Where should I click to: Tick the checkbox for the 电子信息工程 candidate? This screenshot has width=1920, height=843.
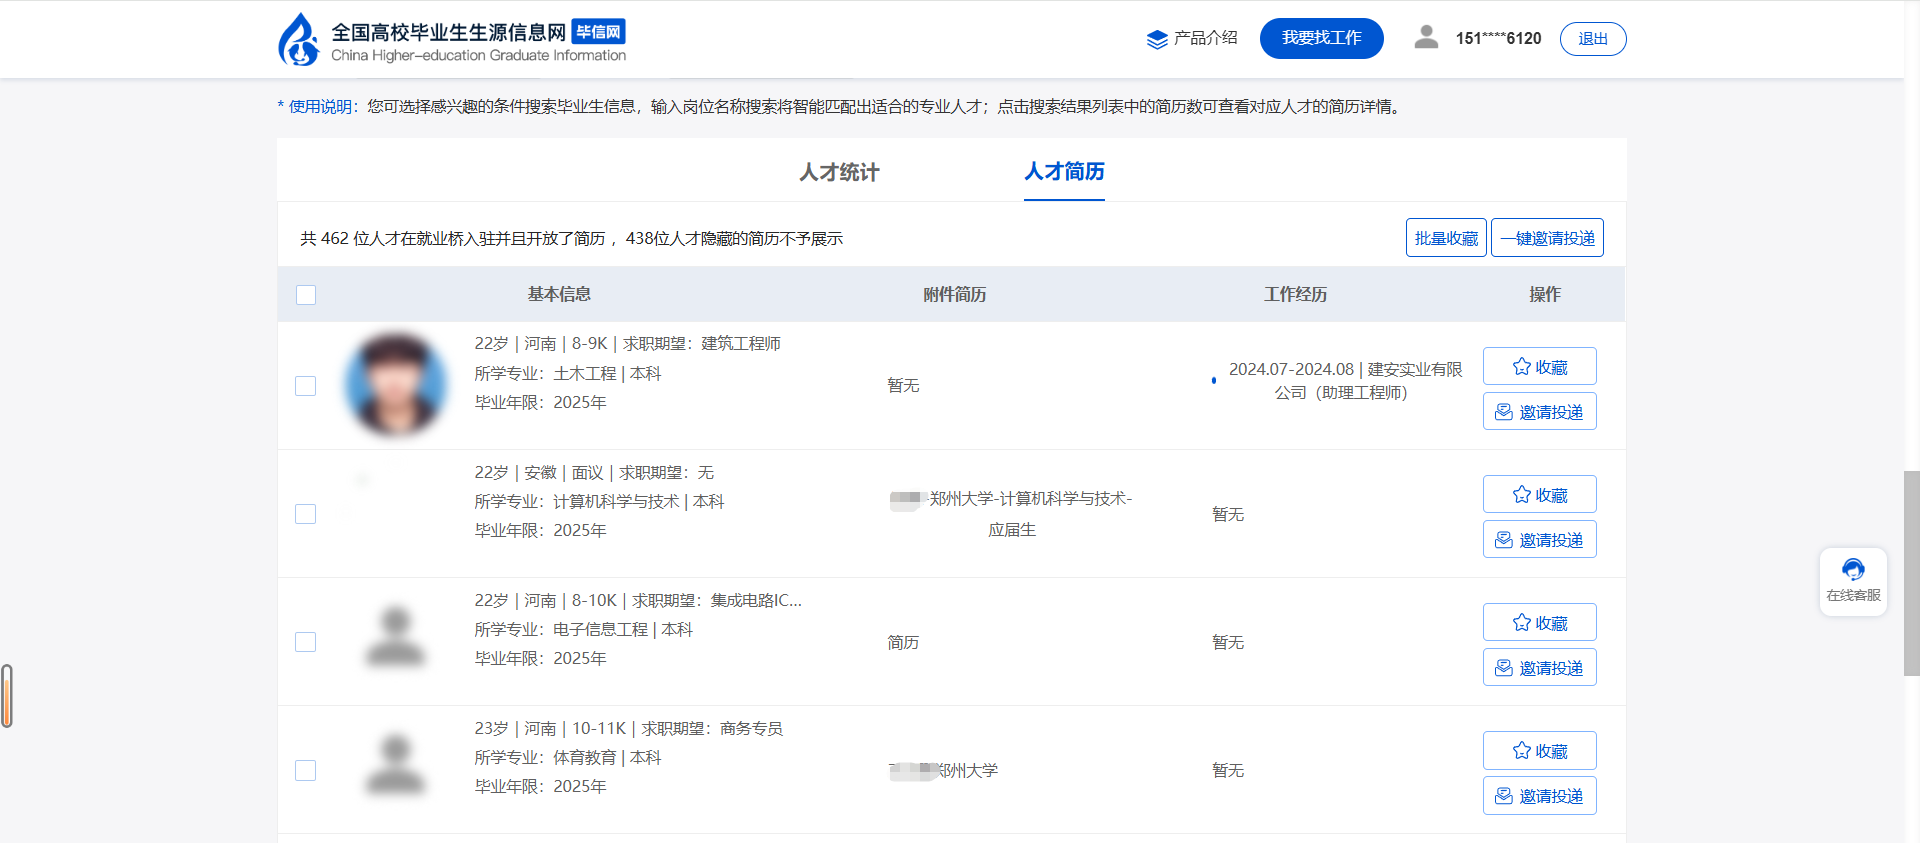pos(306,642)
